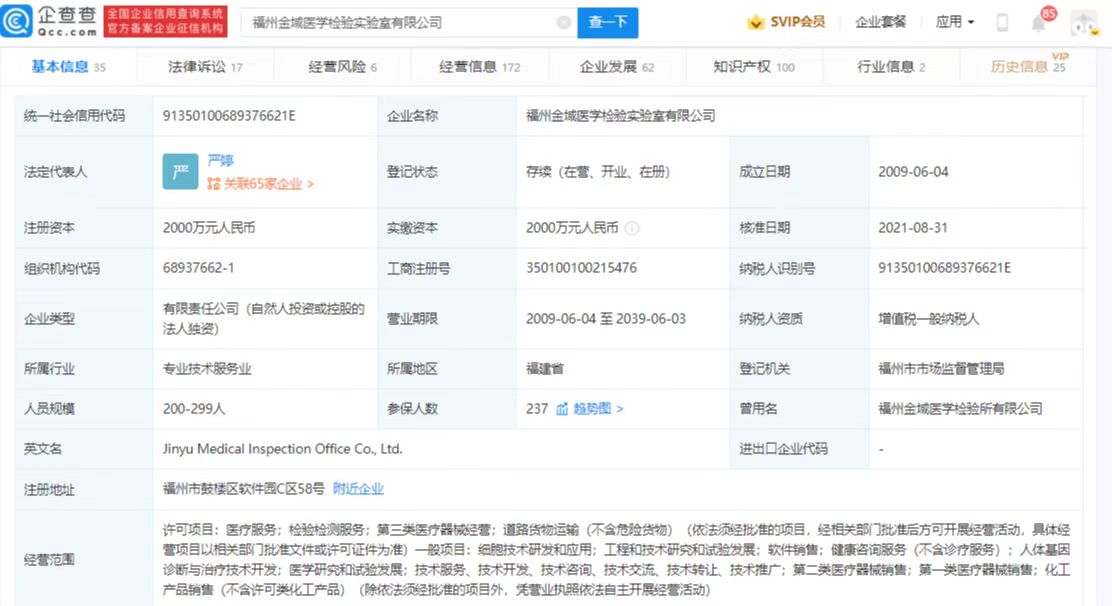
Task: Select 注册资本 value 2000万元人民币
Action: click(209, 228)
